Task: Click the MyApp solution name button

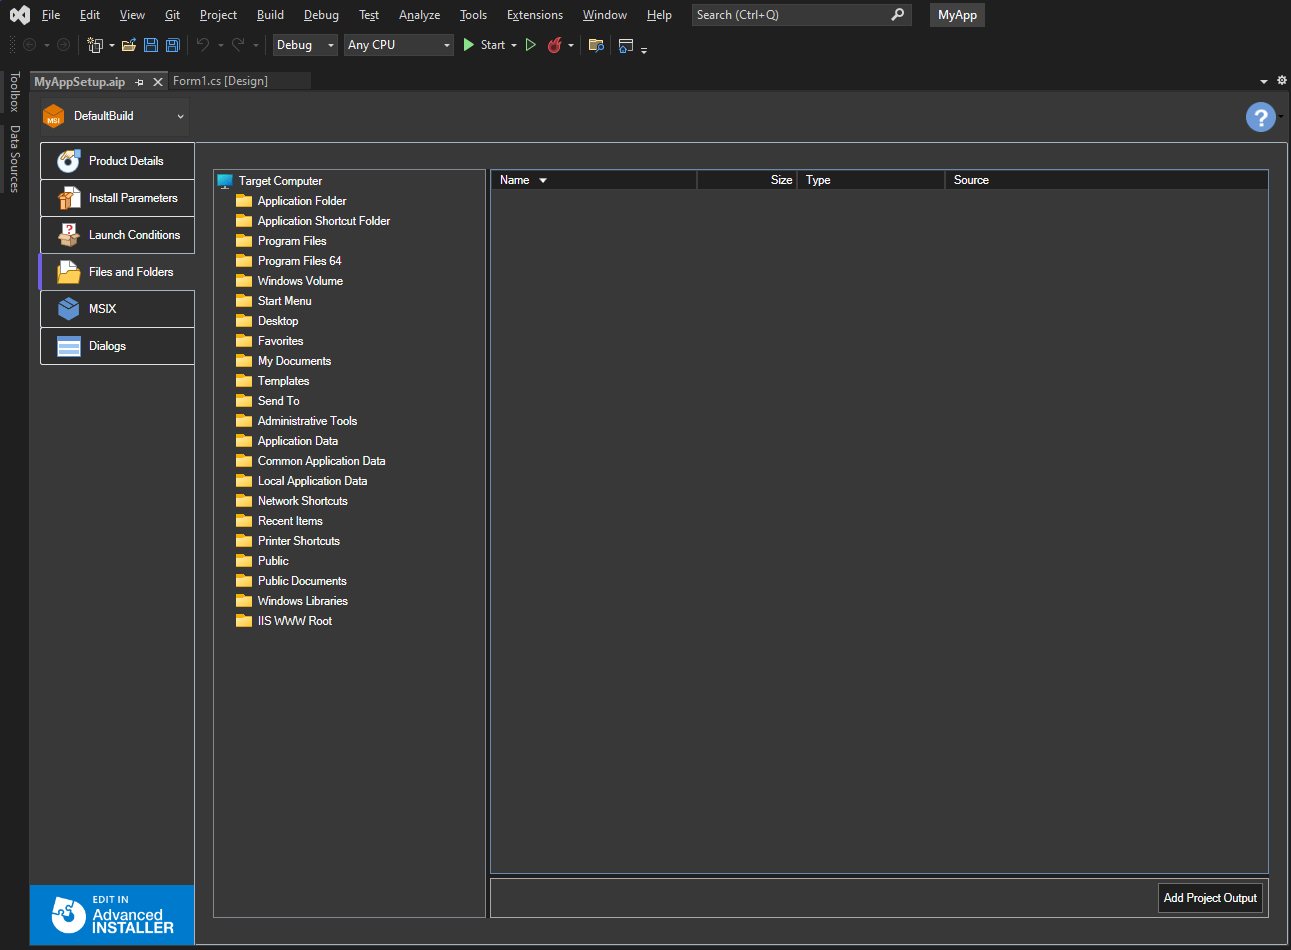Action: click(x=957, y=15)
